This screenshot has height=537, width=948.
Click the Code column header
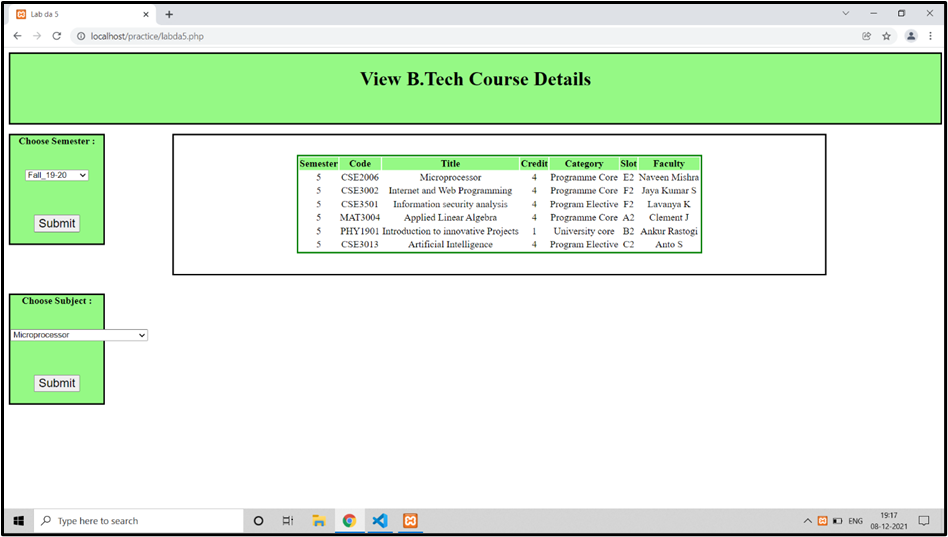360,163
